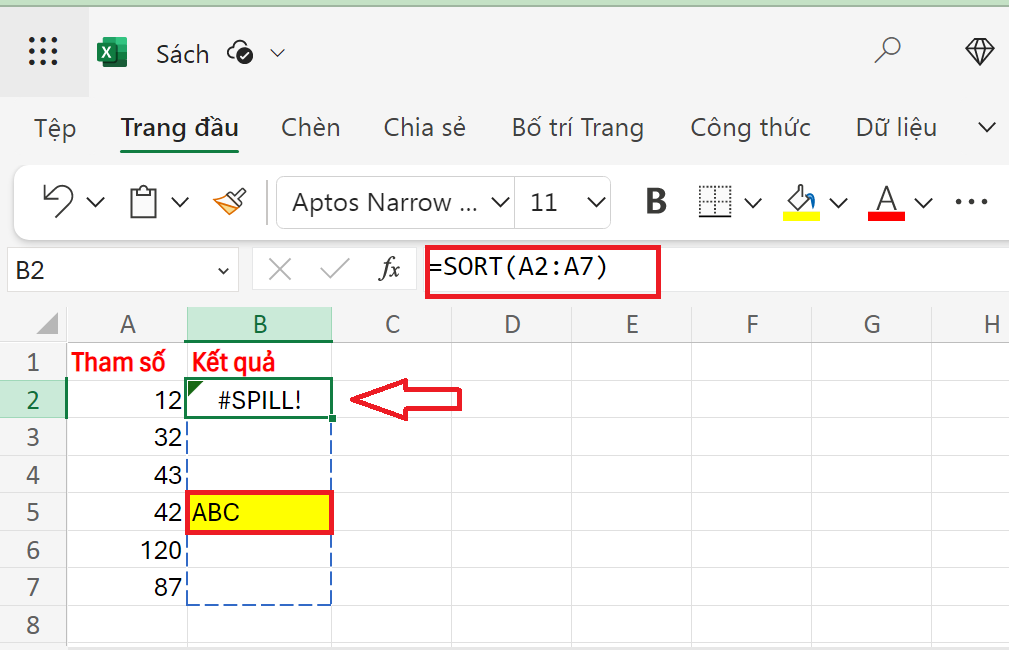This screenshot has height=650, width=1009.
Task: Select column C header
Action: (392, 324)
